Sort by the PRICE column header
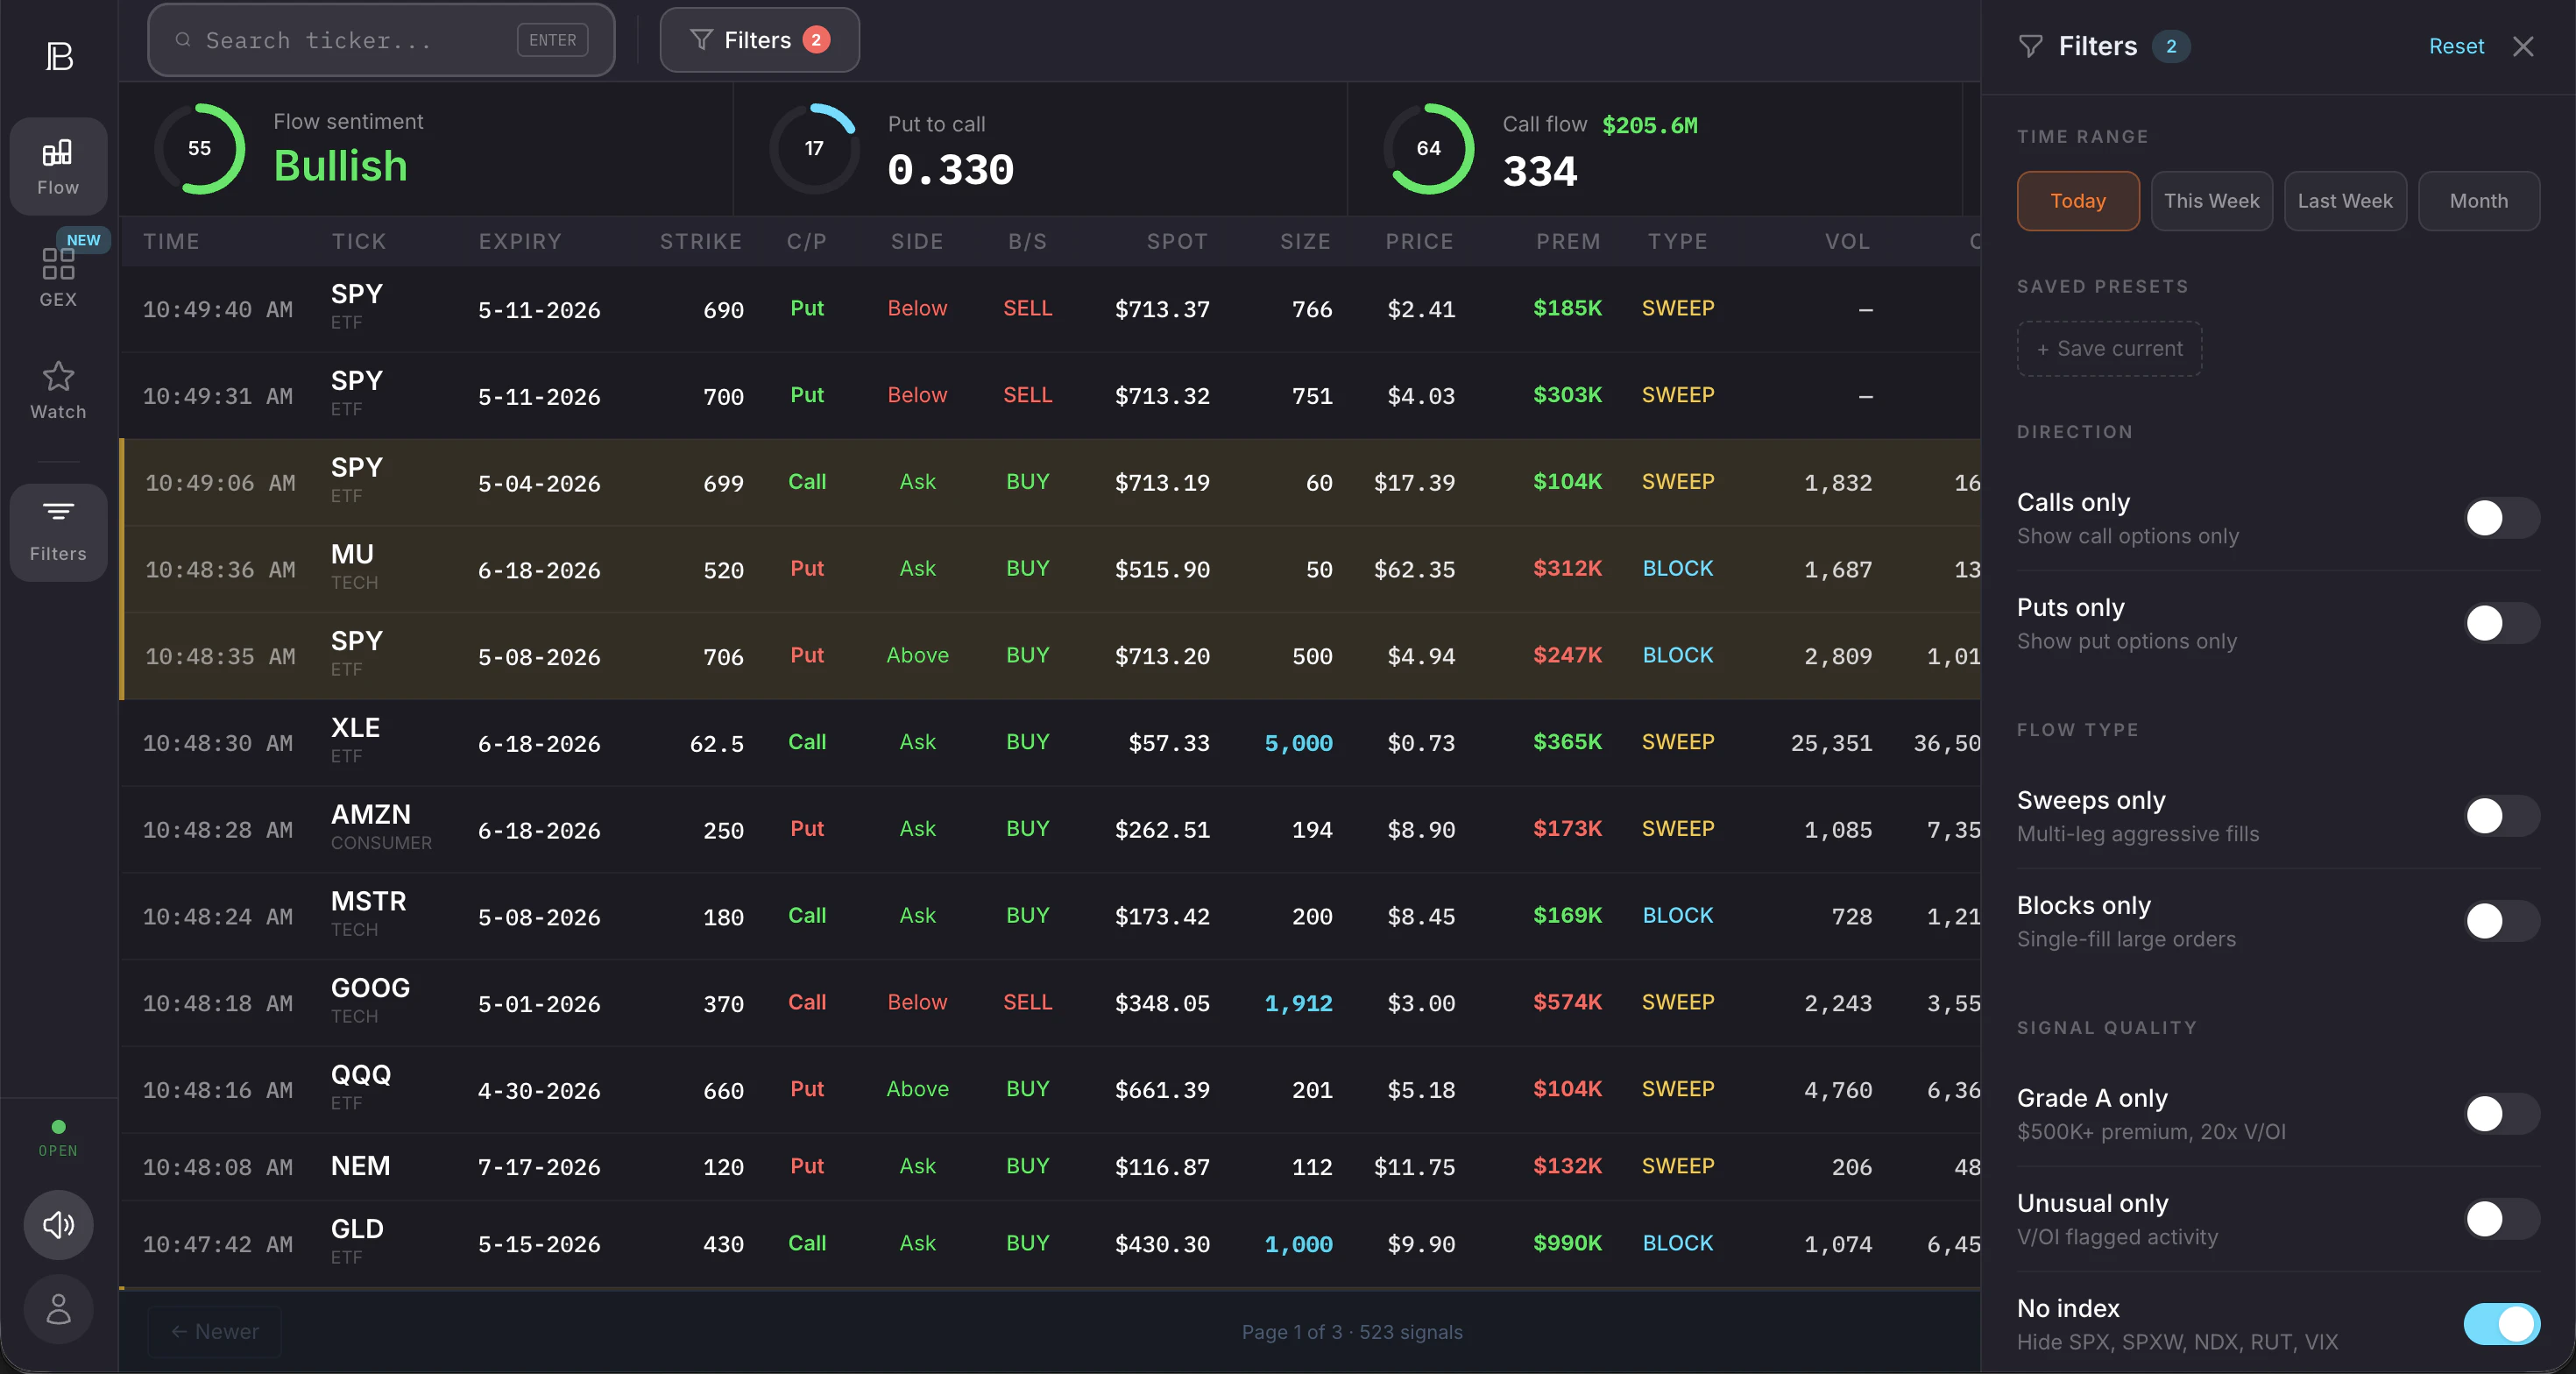This screenshot has width=2576, height=1374. click(1420, 241)
